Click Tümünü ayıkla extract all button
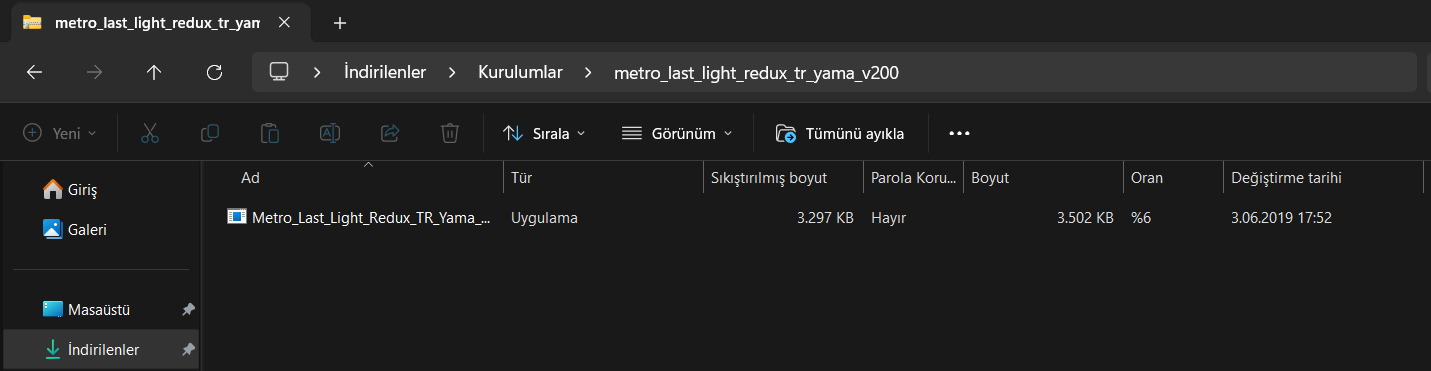 [840, 133]
